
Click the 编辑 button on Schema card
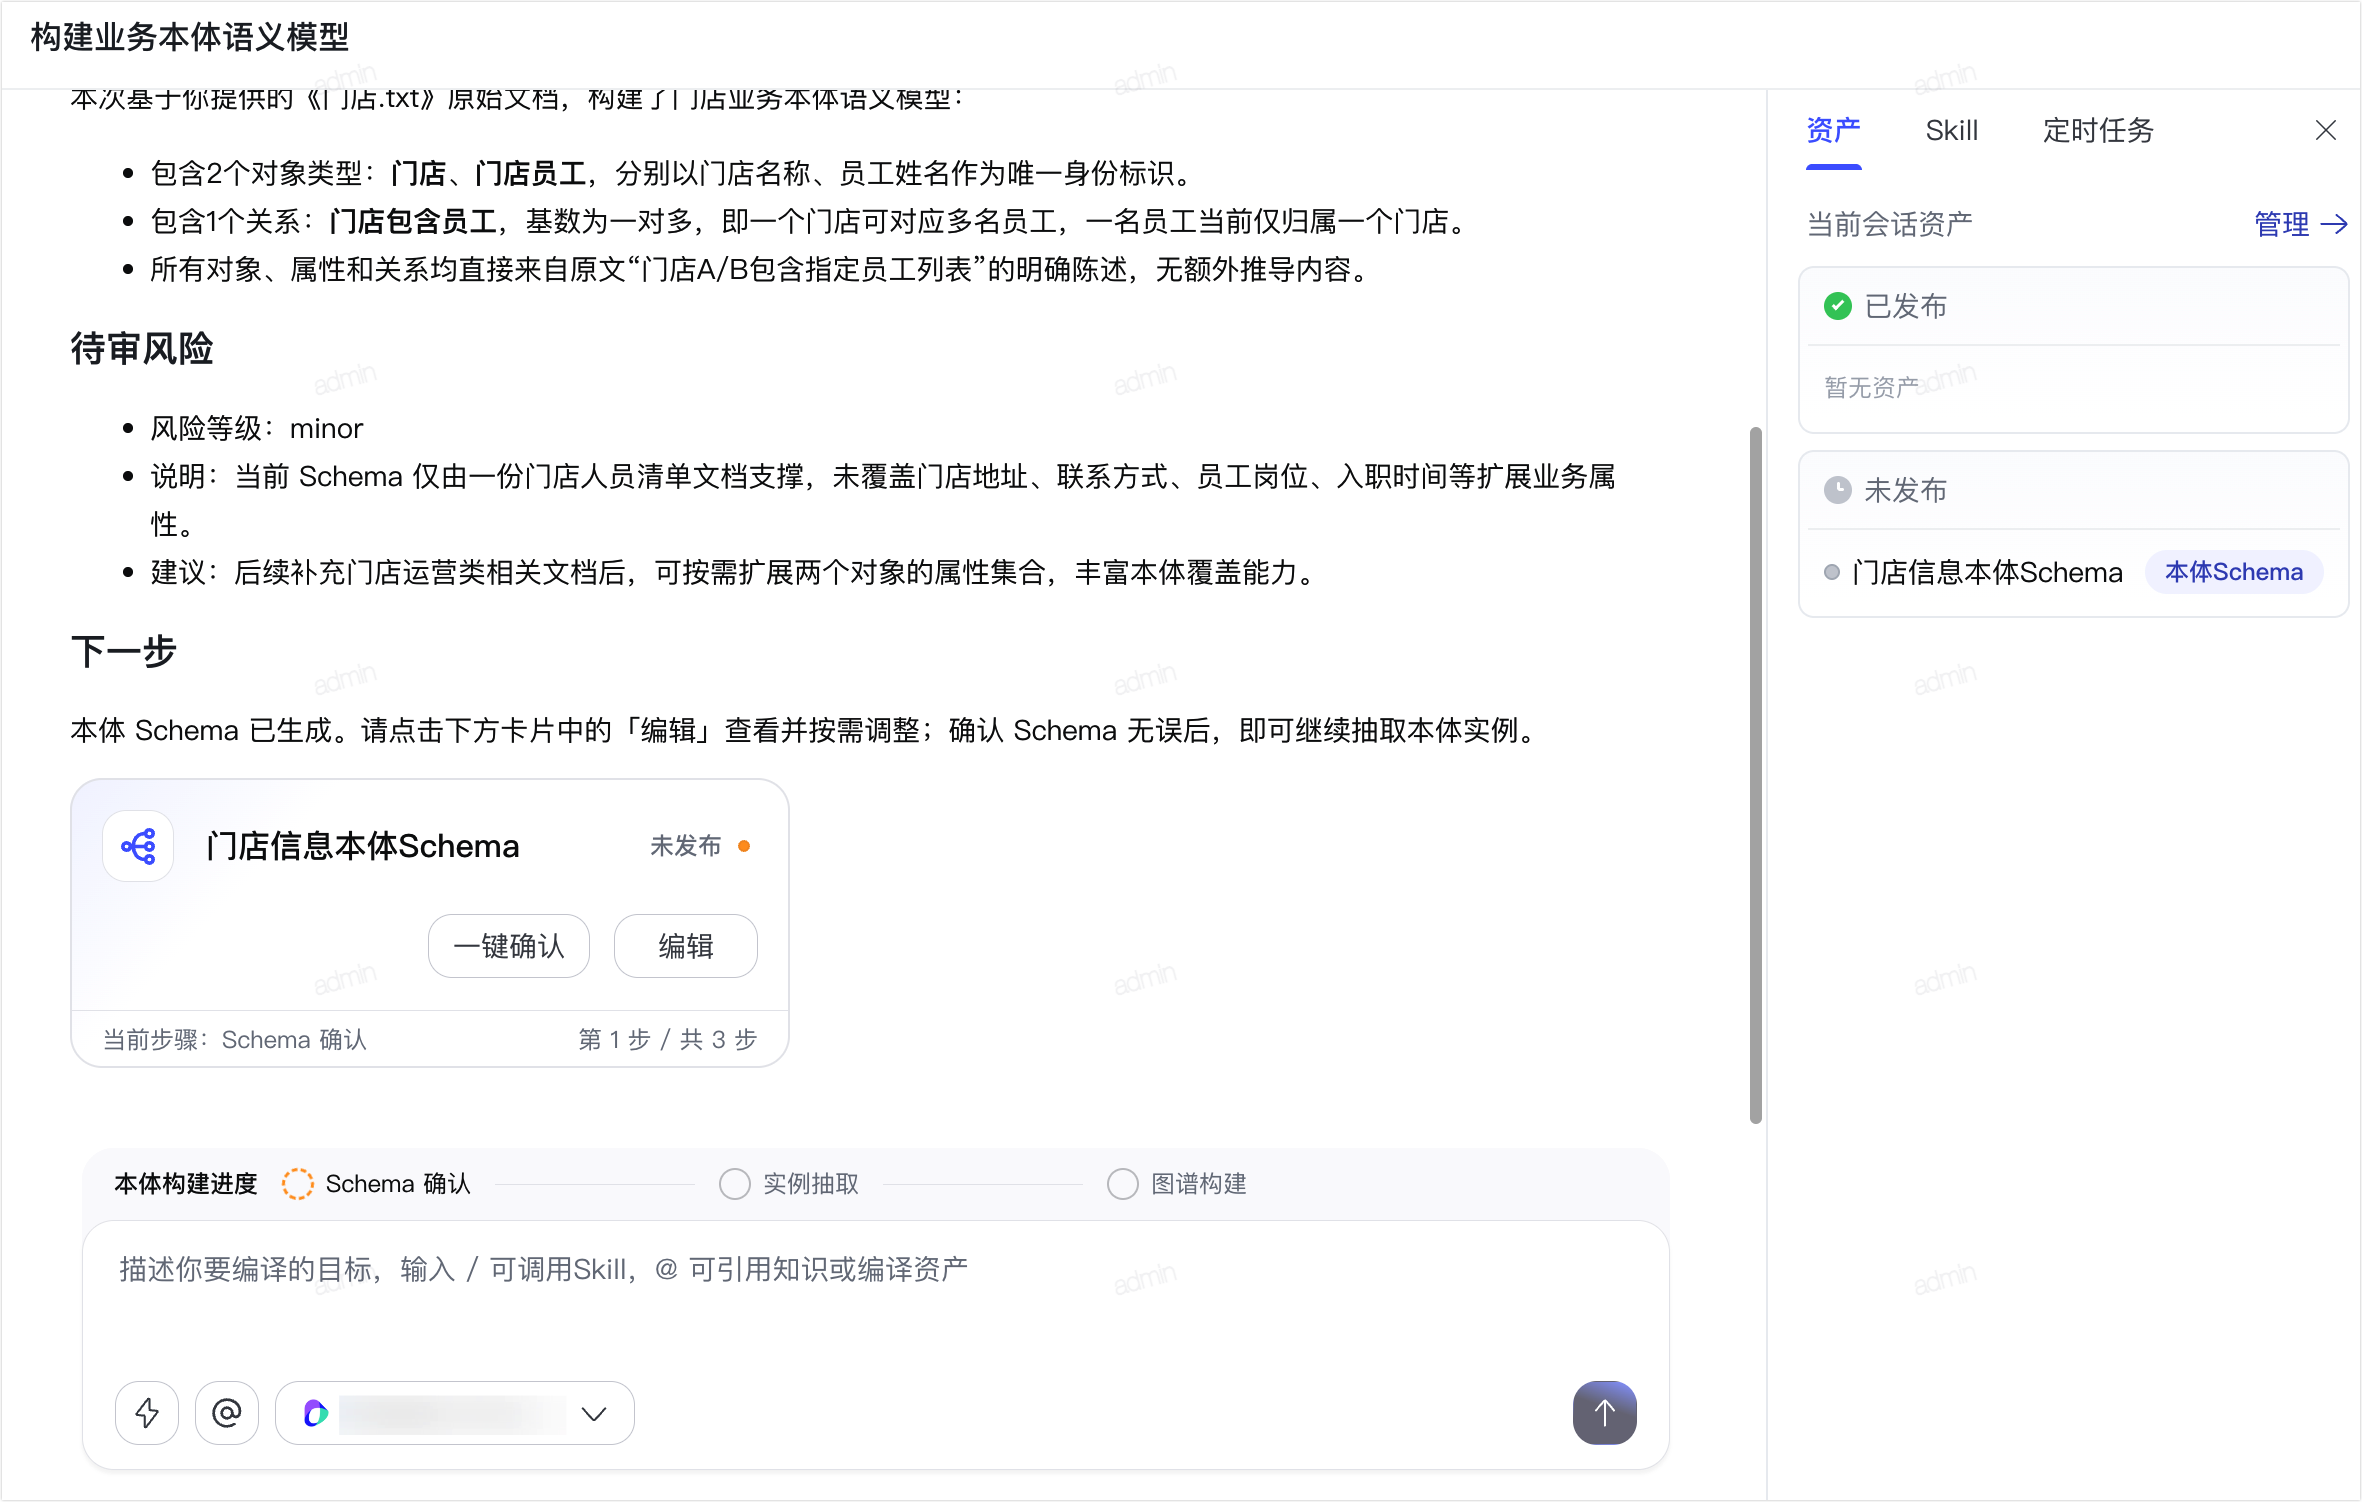point(685,946)
